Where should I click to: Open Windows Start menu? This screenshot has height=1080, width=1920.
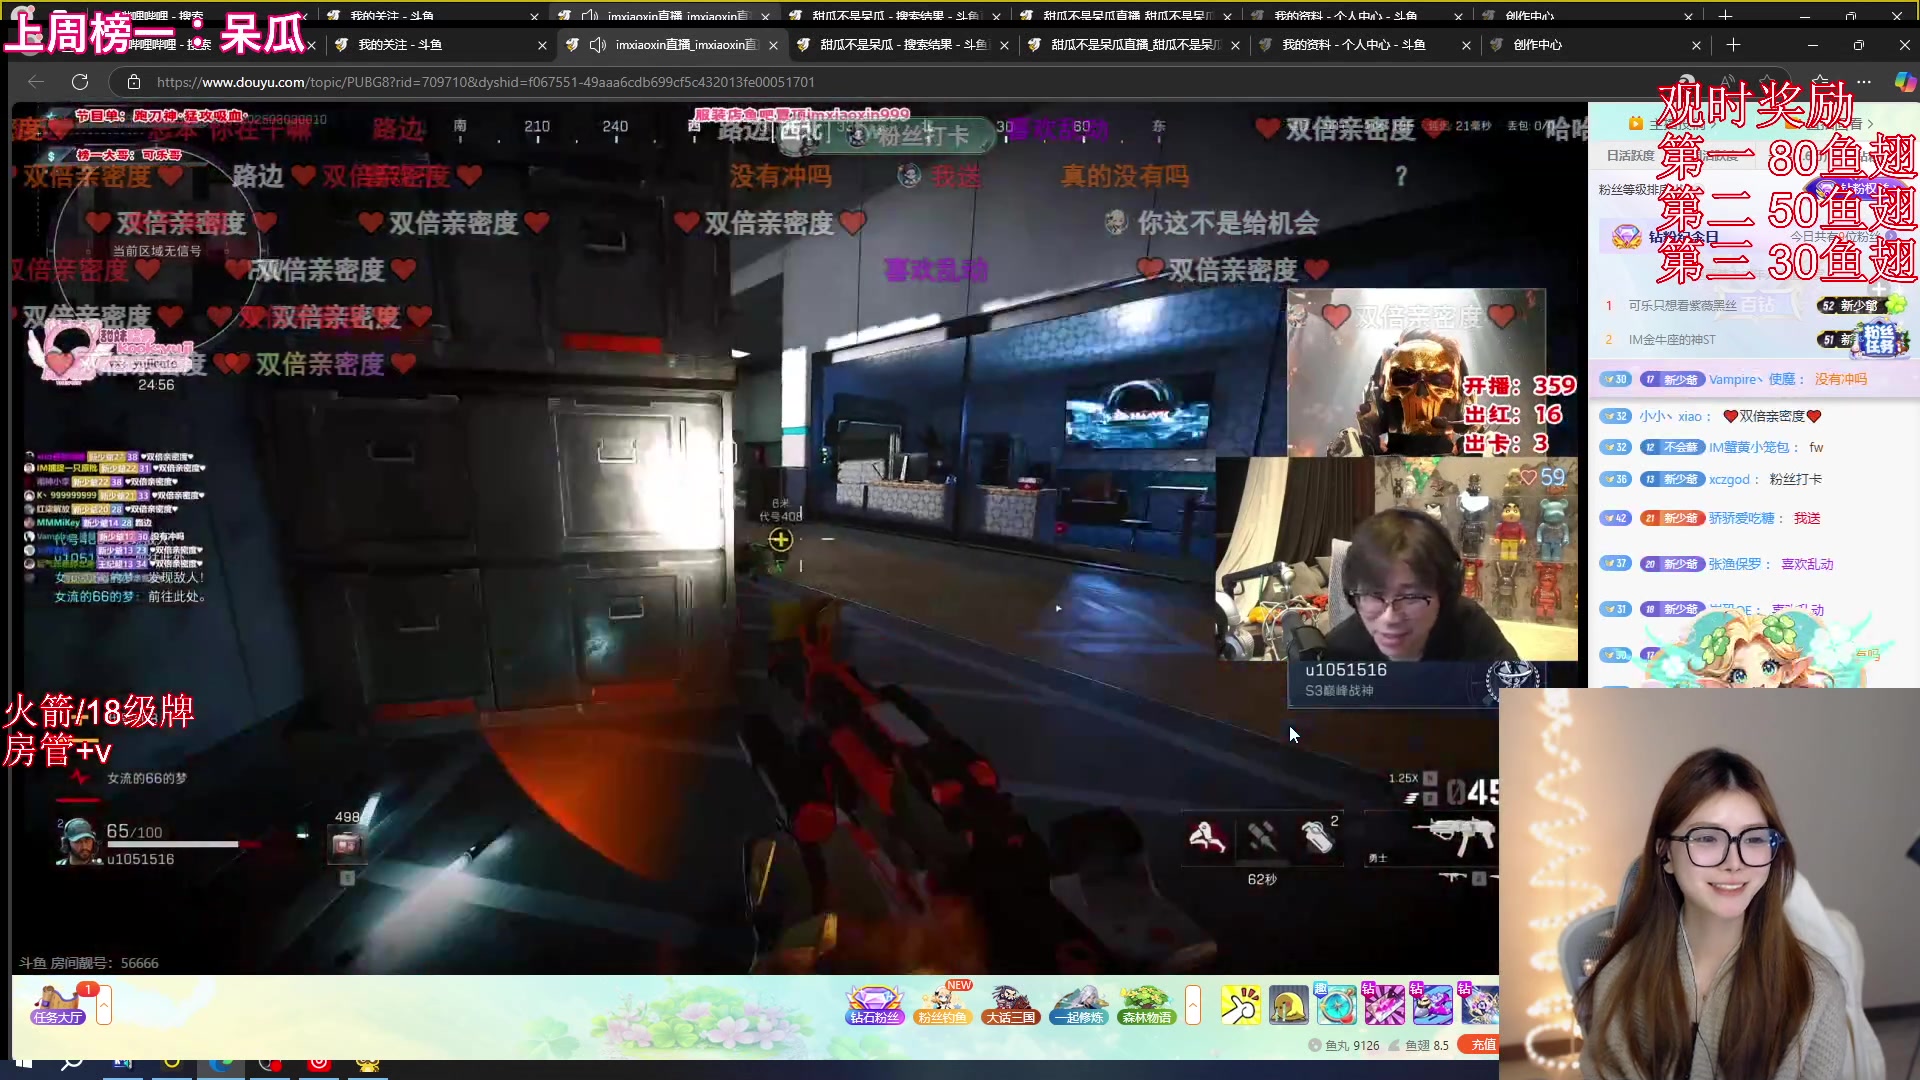[24, 1062]
